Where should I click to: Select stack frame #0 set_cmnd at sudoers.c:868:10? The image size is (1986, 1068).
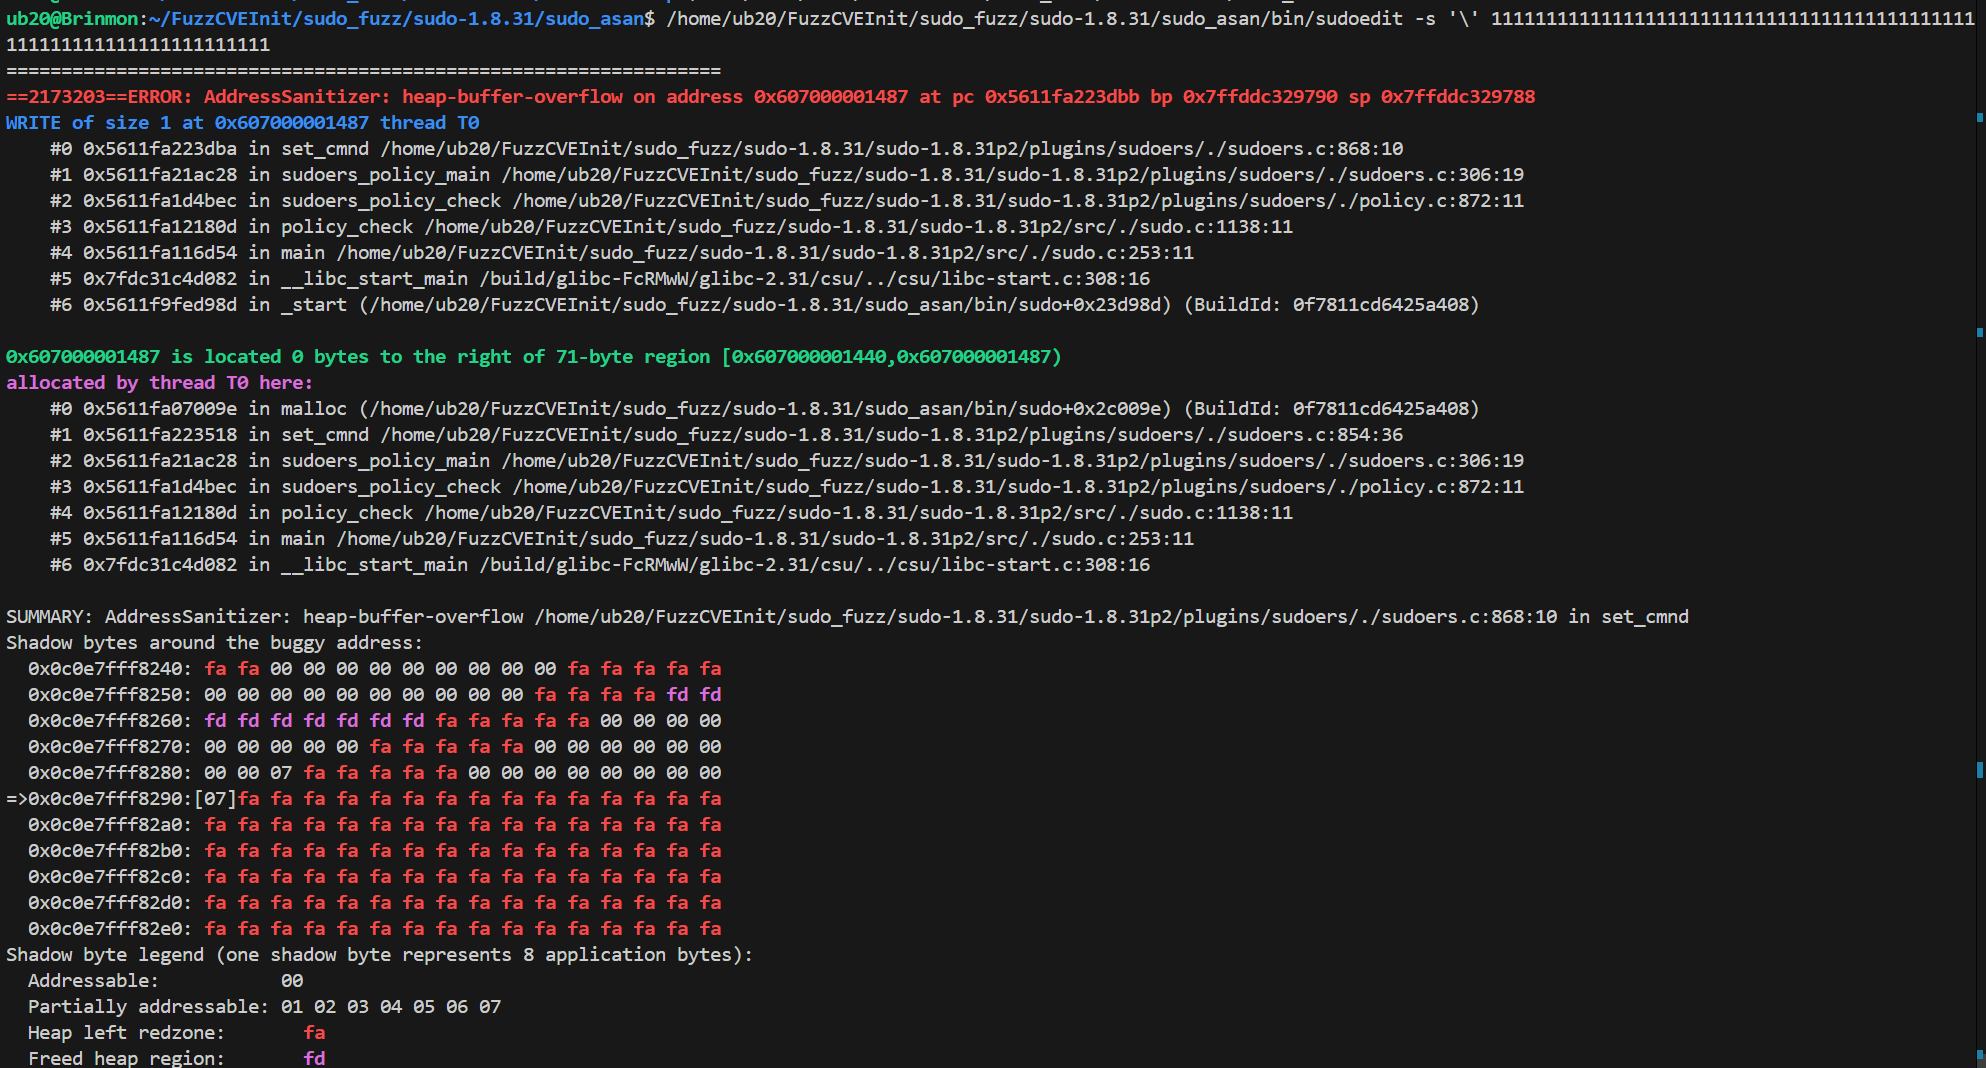coord(726,149)
